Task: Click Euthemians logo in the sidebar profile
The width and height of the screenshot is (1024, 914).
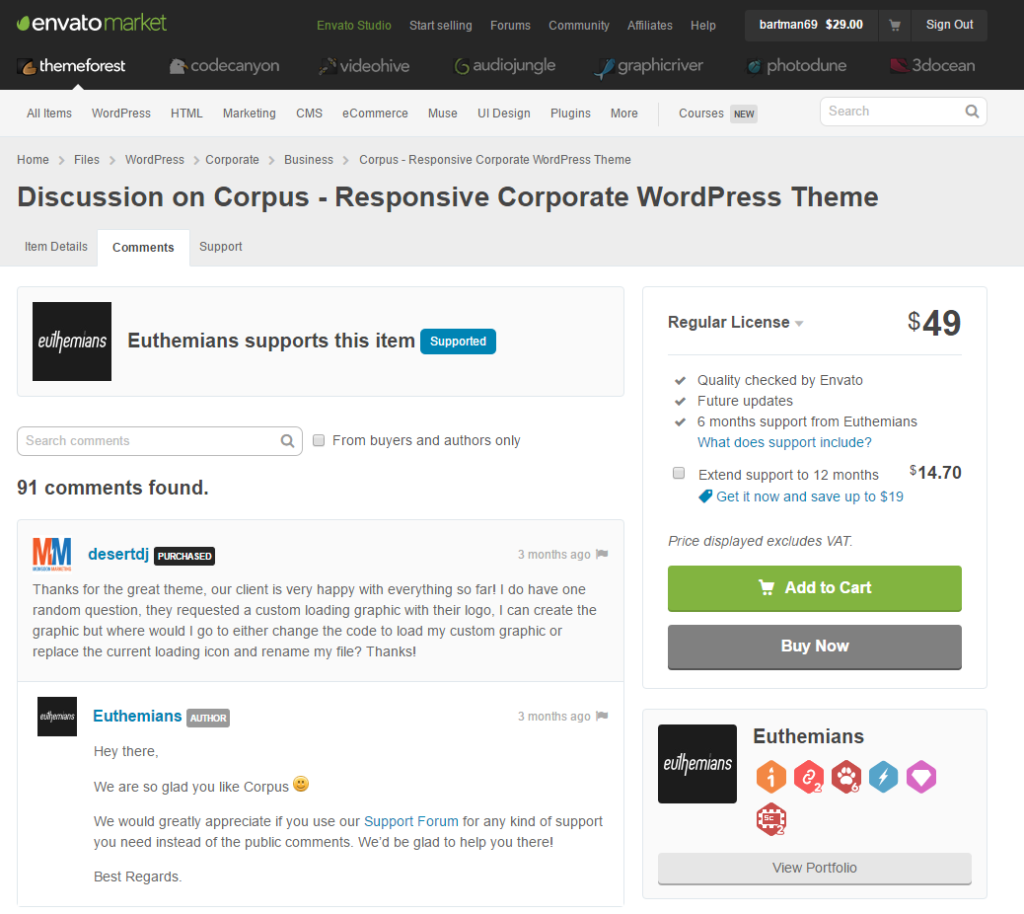Action: (x=697, y=764)
